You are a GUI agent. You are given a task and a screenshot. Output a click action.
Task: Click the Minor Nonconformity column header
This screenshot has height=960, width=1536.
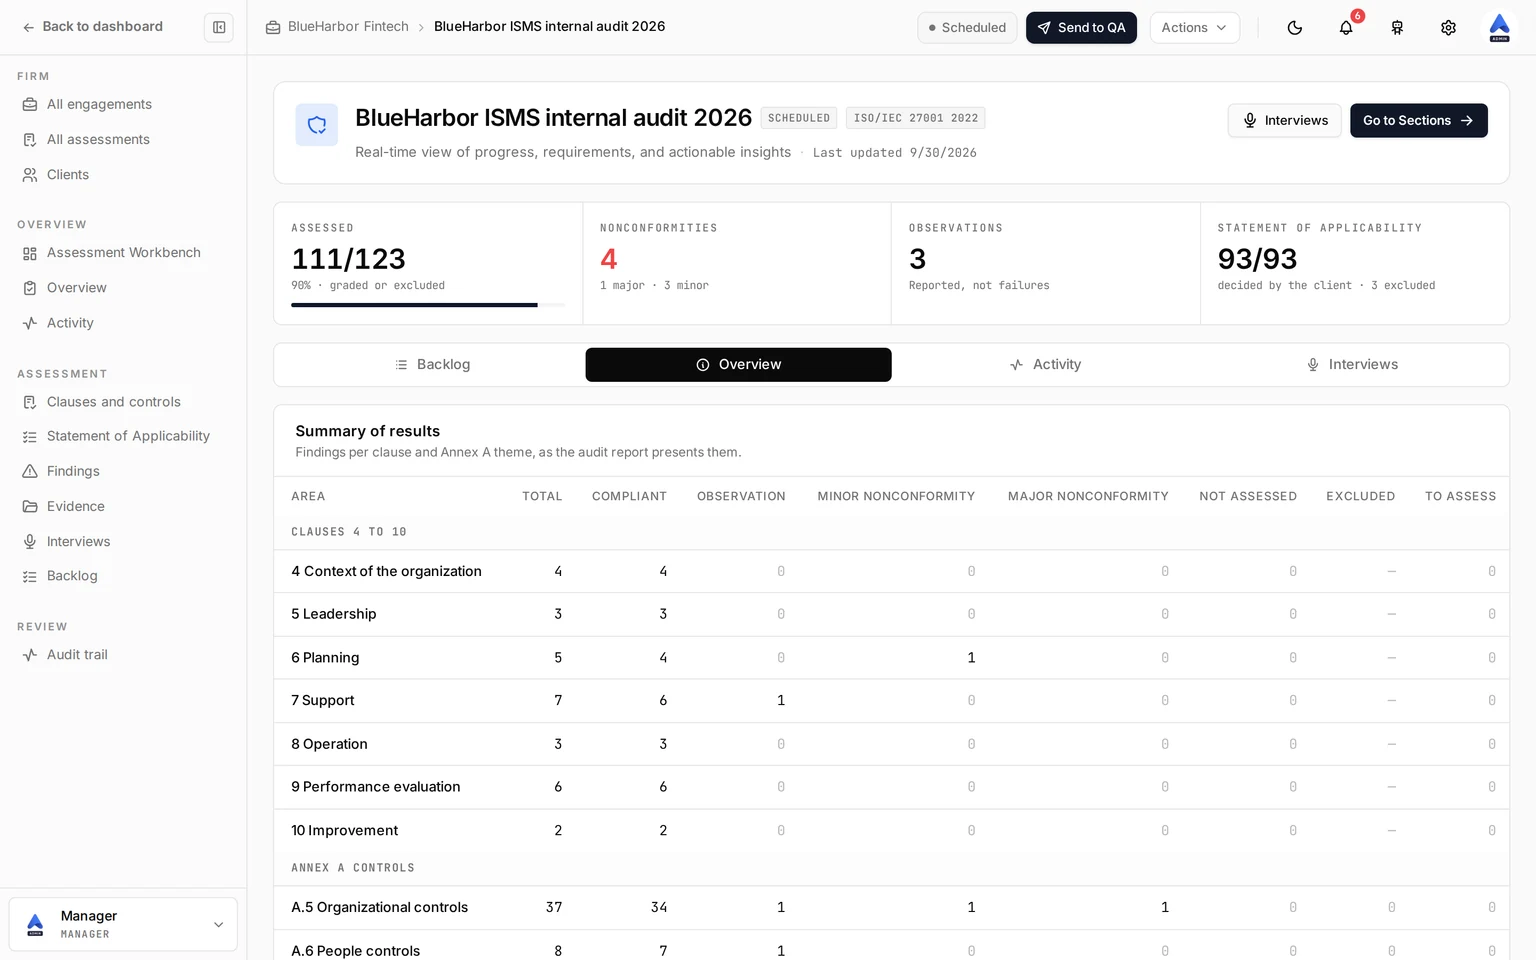pos(896,496)
